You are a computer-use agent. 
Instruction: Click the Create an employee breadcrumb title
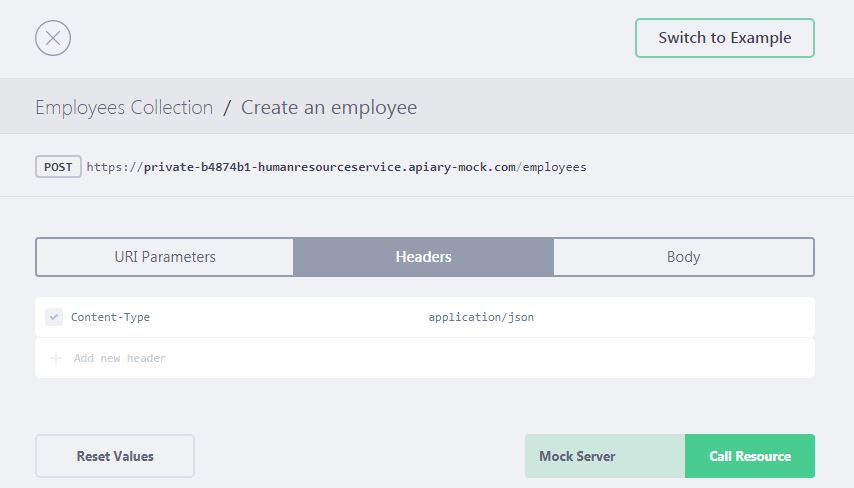pyautogui.click(x=329, y=107)
